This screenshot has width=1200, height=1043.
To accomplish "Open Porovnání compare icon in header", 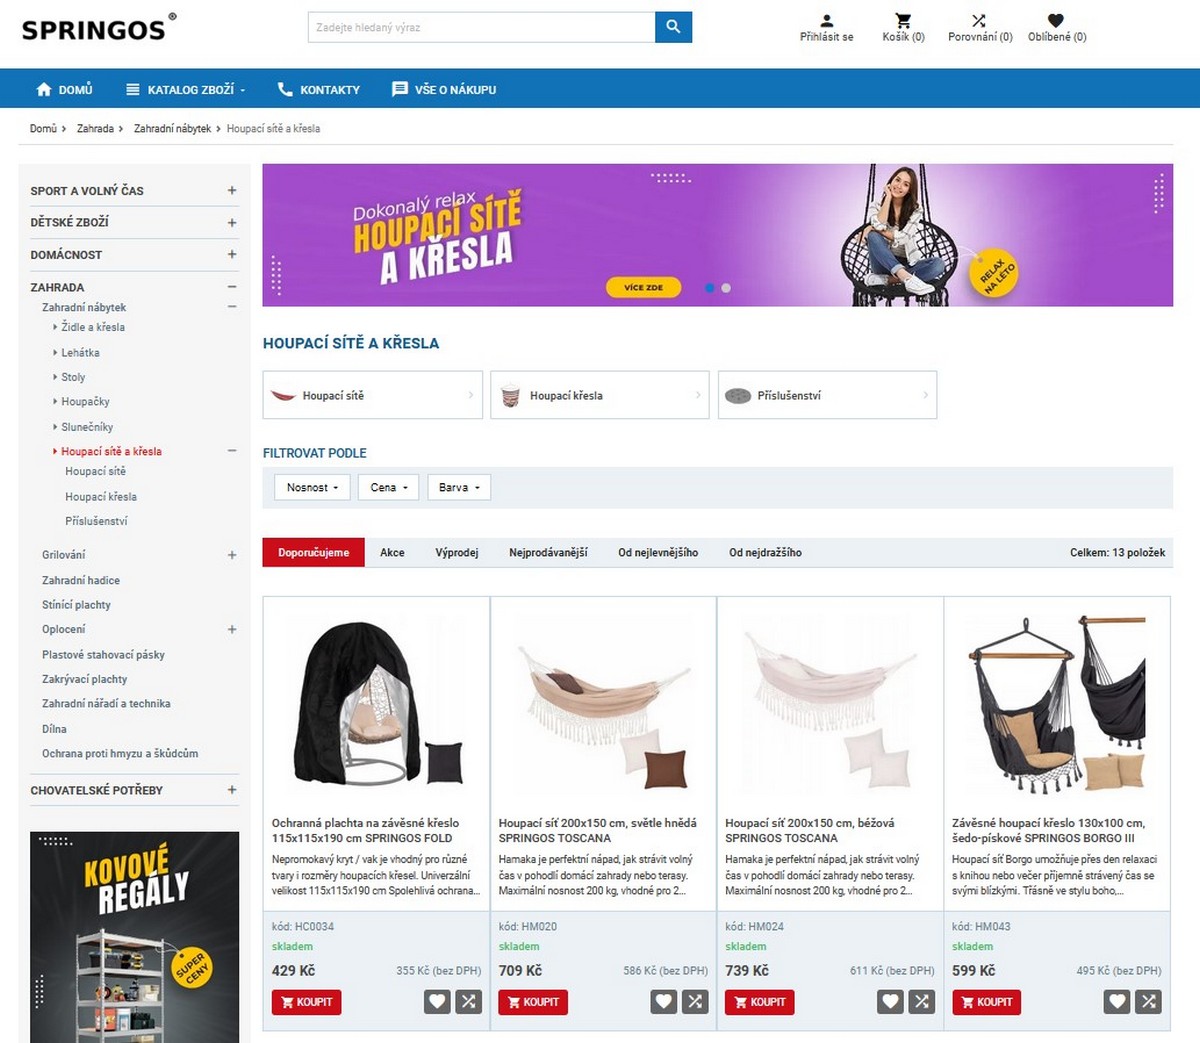I will pyautogui.click(x=979, y=21).
